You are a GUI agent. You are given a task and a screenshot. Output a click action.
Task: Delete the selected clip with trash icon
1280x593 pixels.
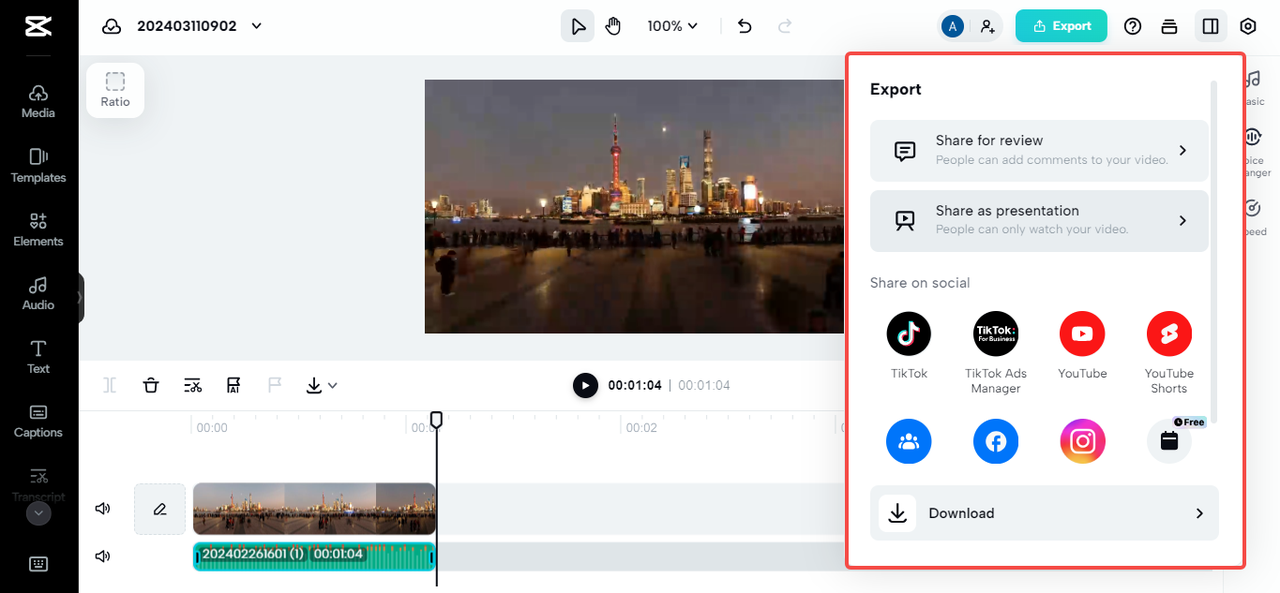pyautogui.click(x=150, y=385)
